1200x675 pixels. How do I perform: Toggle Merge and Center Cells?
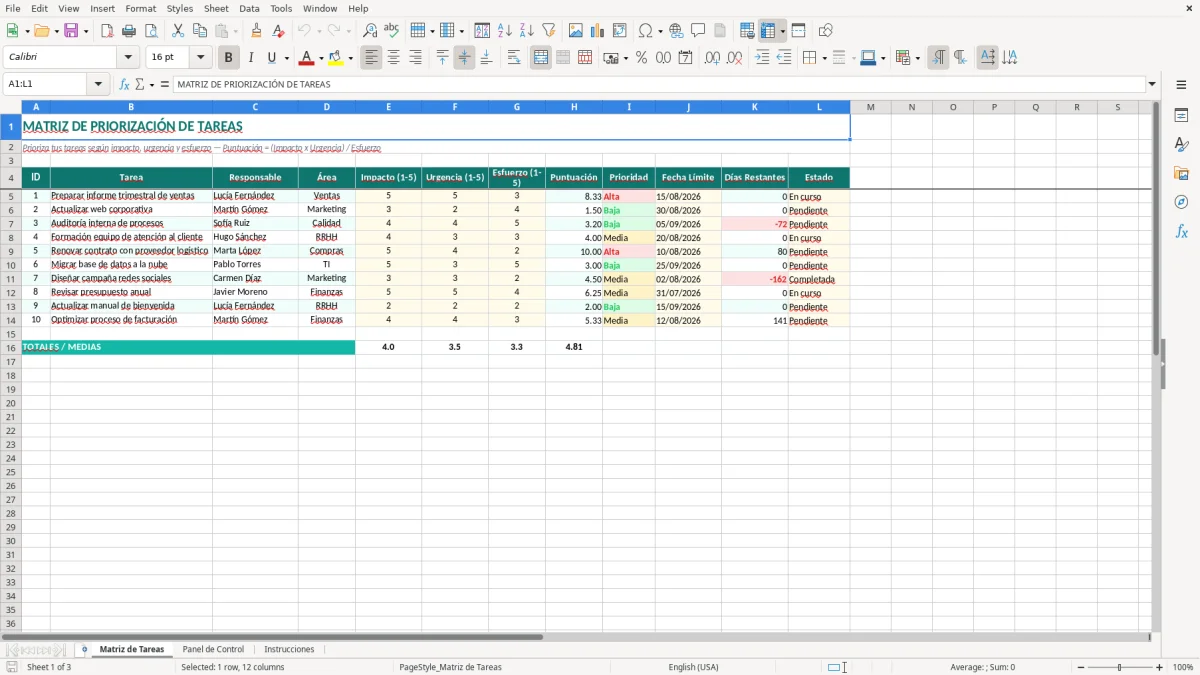tap(541, 58)
